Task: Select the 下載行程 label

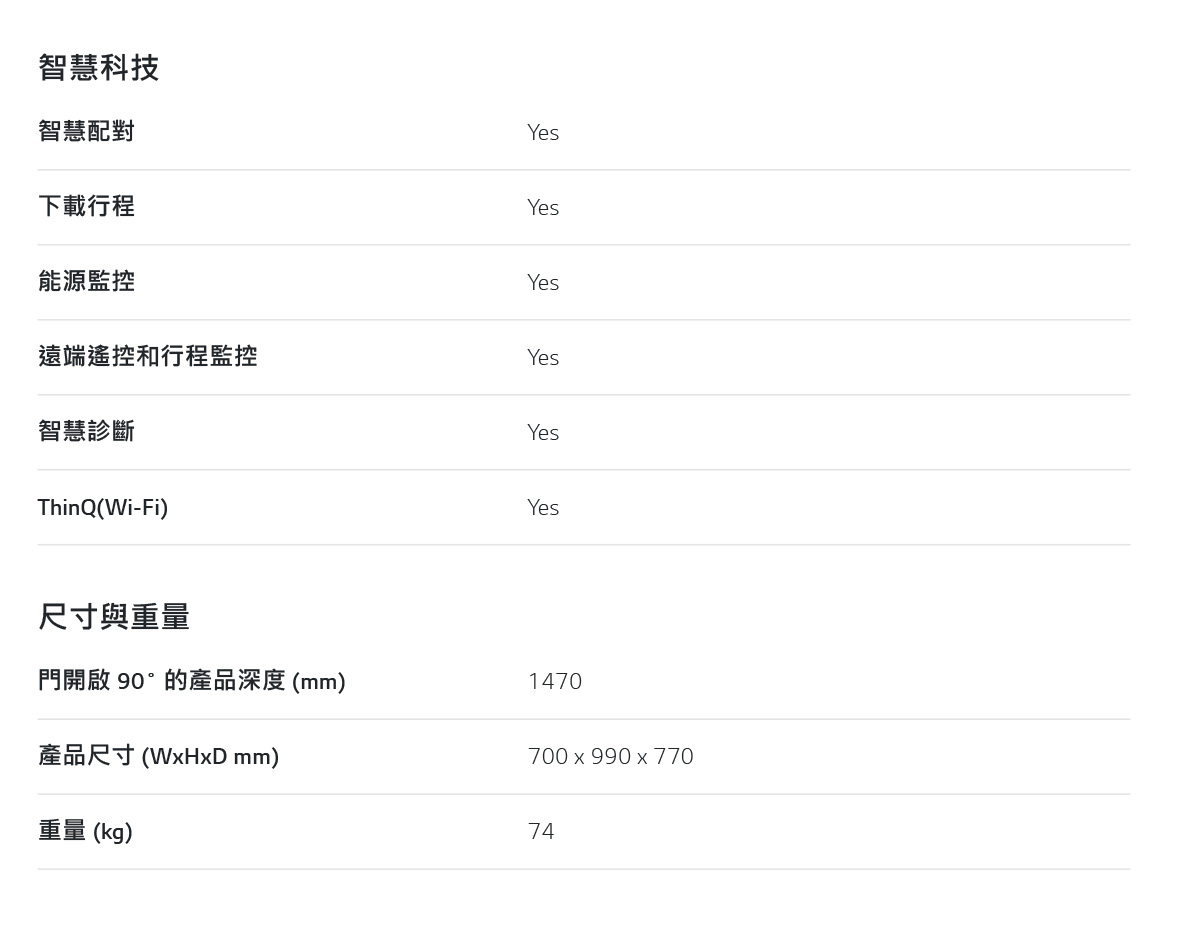Action: (87, 206)
